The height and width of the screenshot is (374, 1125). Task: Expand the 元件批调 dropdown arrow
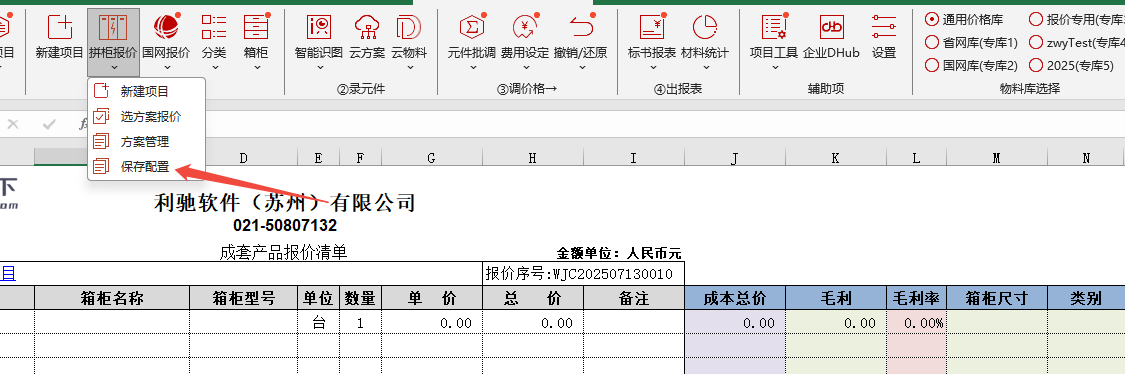point(472,67)
